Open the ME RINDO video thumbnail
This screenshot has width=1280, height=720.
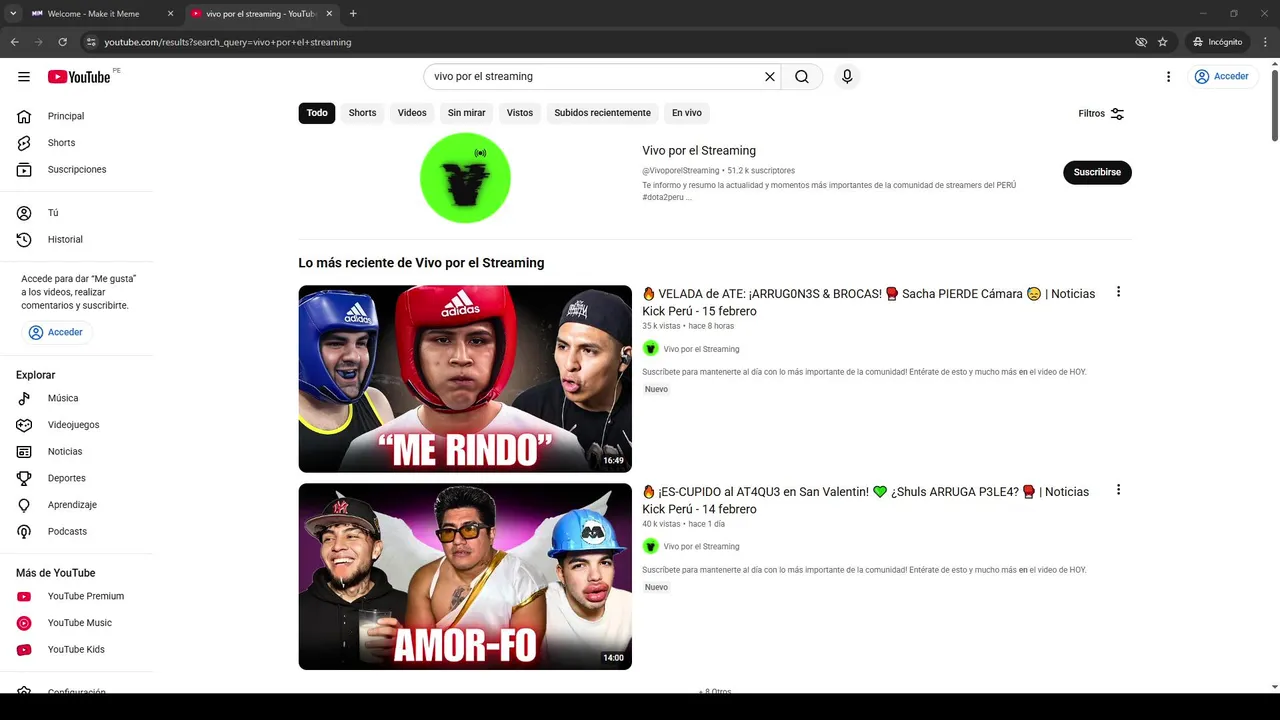point(465,379)
